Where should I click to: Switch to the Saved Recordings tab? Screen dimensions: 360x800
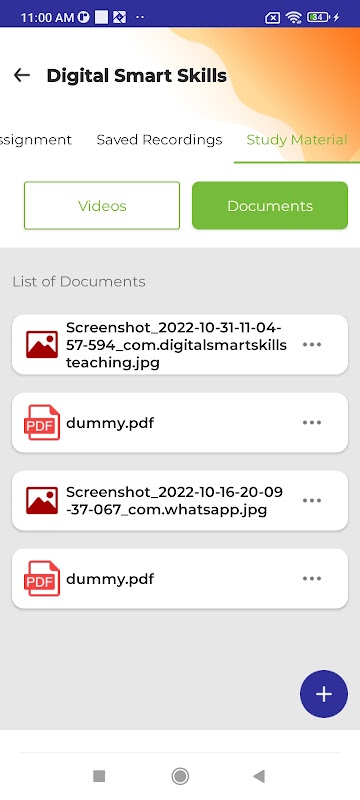[159, 139]
